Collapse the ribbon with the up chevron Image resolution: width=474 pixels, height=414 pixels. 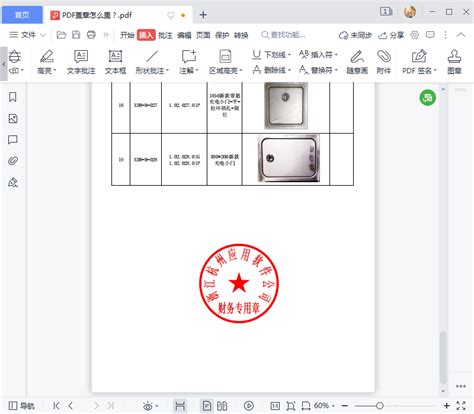click(x=461, y=35)
